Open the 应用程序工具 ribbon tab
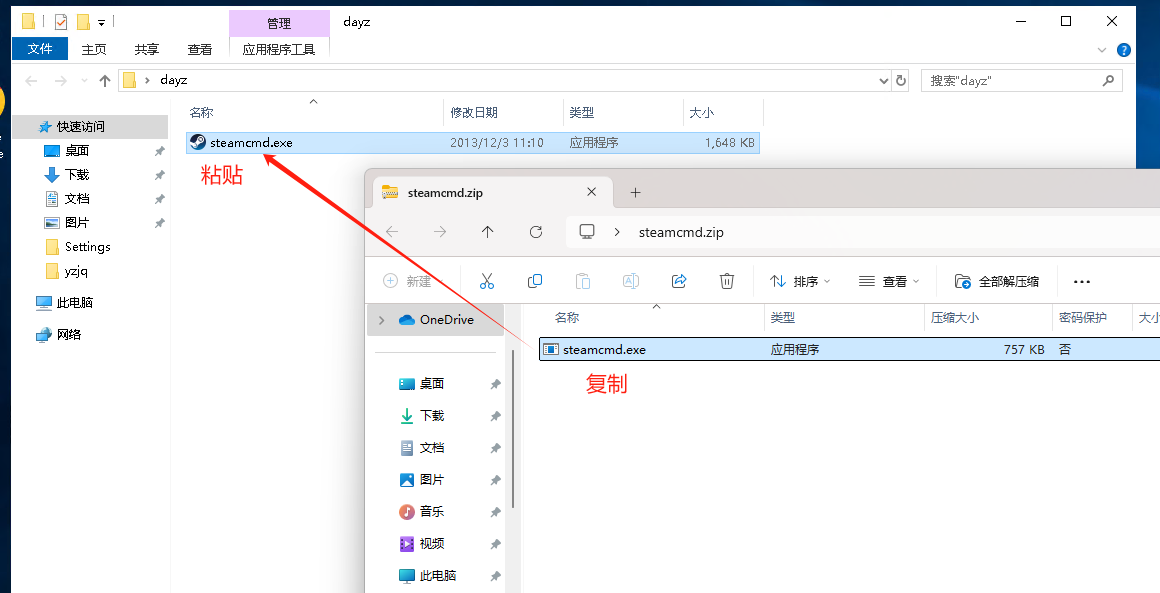 tap(279, 50)
